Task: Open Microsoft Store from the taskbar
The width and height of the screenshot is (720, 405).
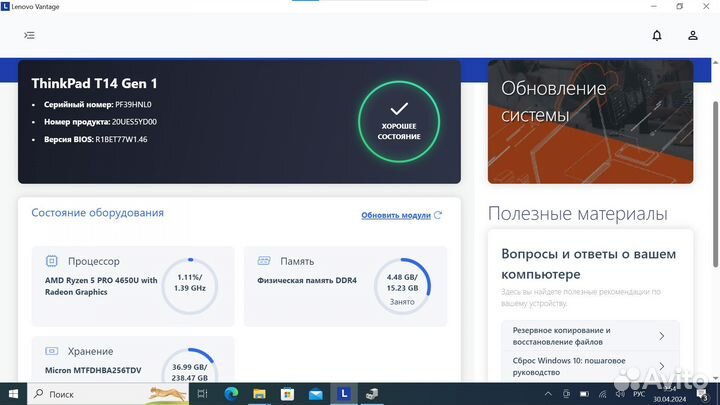Action: point(287,394)
